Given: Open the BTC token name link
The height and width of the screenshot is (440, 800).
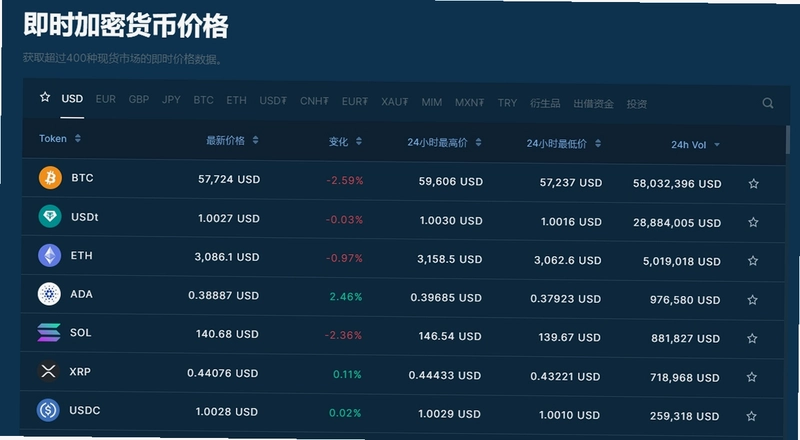Looking at the screenshot, I should tap(82, 178).
